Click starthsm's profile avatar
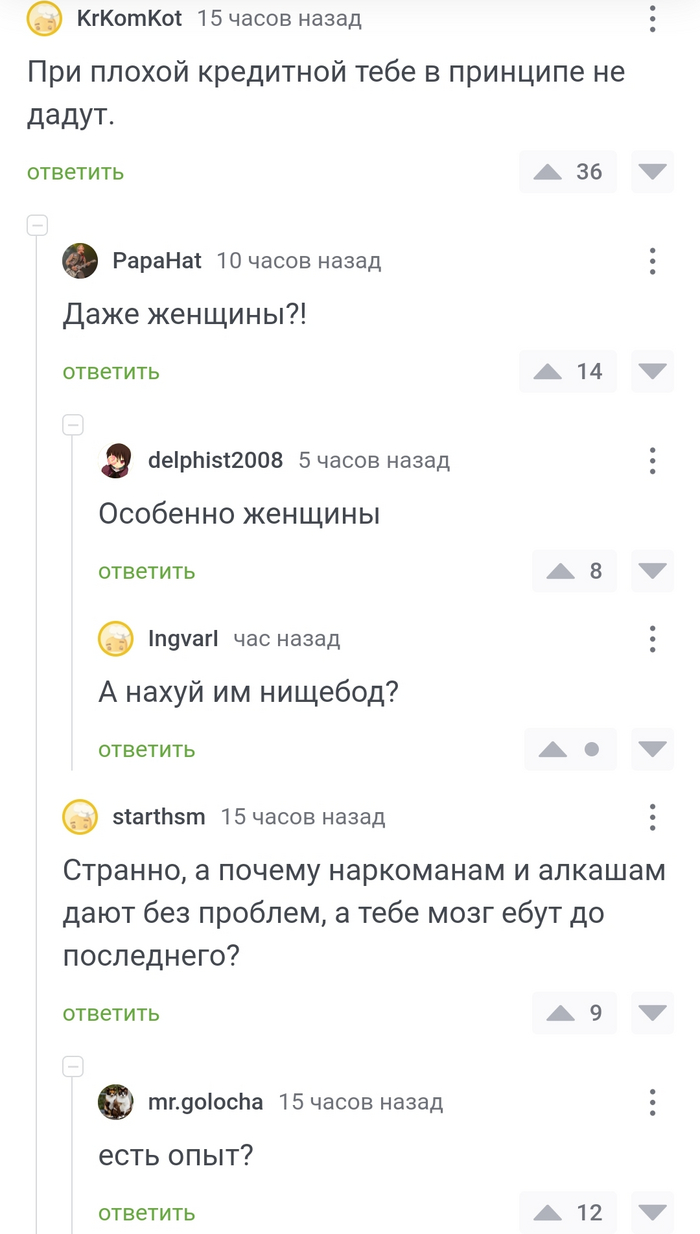Screen dimensions: 700x1234 (x=80, y=816)
